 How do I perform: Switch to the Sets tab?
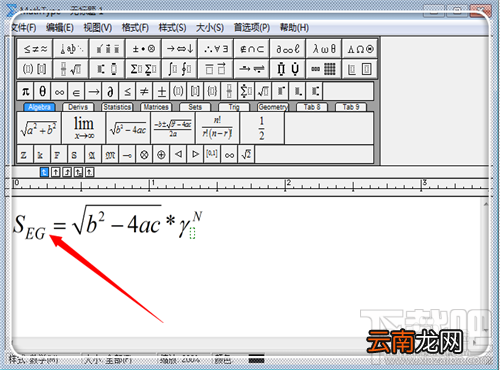click(195, 107)
